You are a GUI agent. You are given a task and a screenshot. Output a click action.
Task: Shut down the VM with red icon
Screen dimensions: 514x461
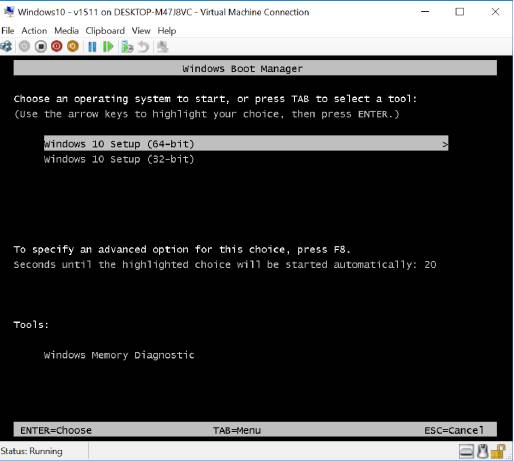coord(57,46)
